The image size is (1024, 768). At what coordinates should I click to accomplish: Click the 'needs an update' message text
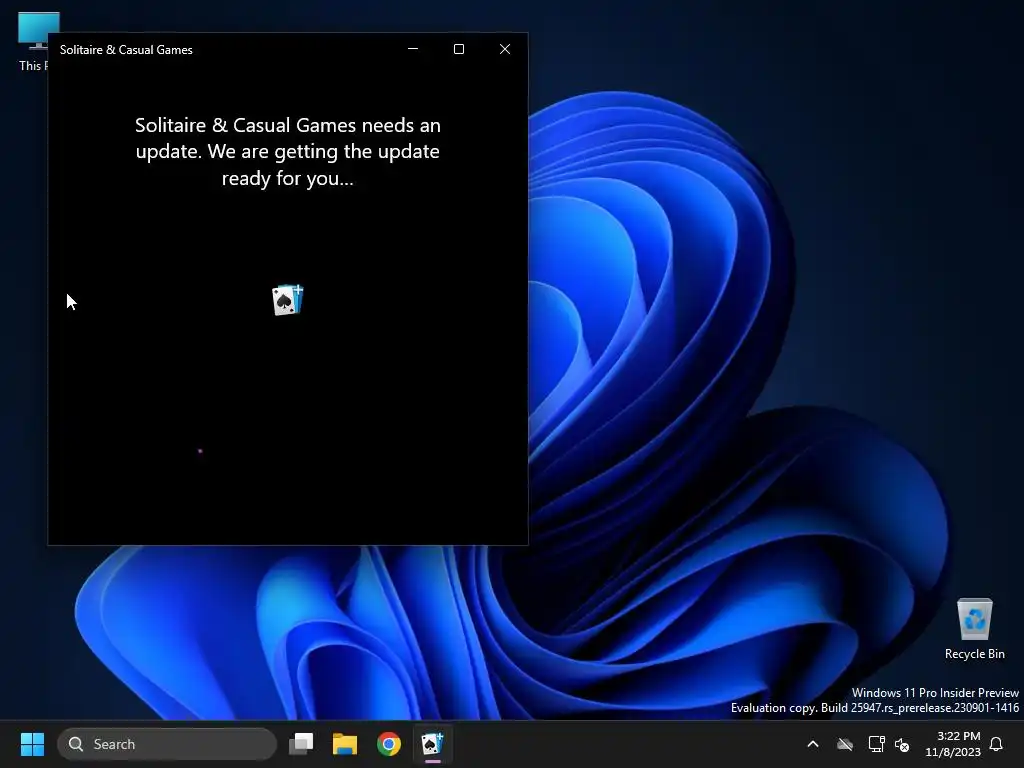pyautogui.click(x=288, y=152)
